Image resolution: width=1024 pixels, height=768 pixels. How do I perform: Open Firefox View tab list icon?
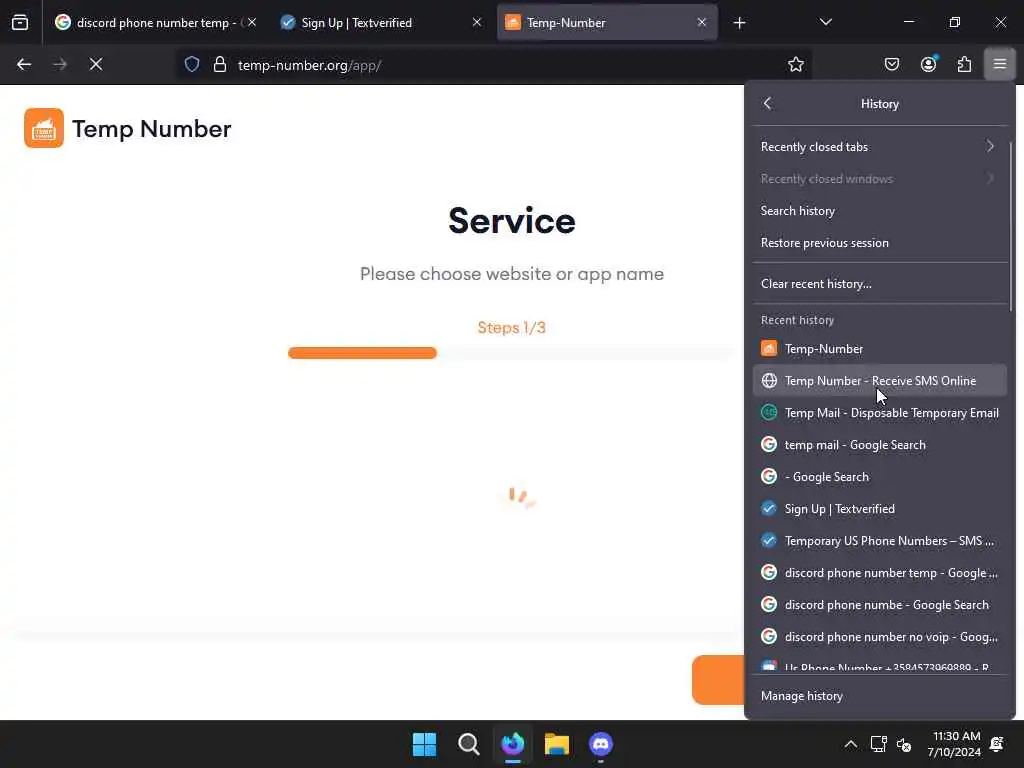click(x=20, y=22)
